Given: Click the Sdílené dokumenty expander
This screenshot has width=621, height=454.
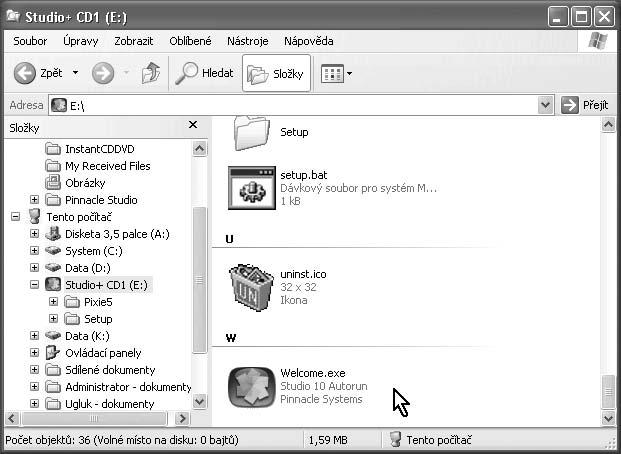Looking at the screenshot, I should tap(34, 370).
